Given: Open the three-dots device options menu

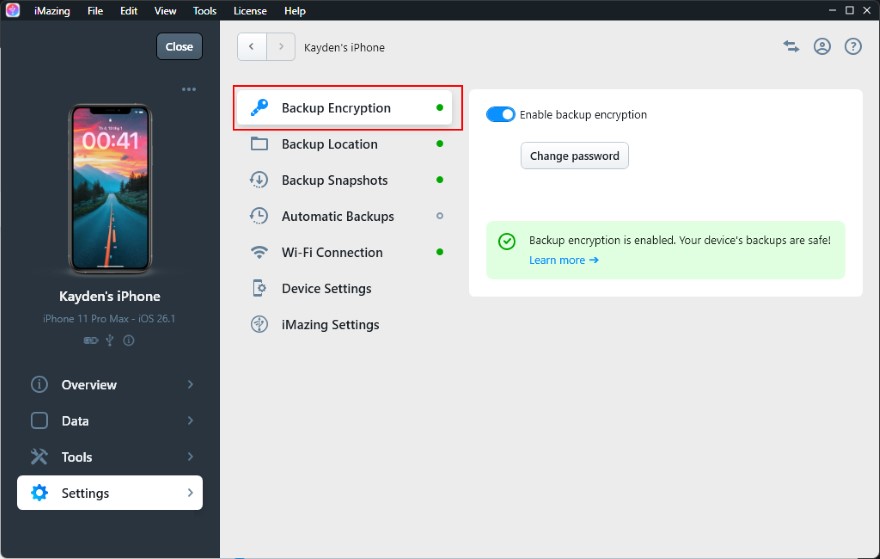Looking at the screenshot, I should [x=189, y=90].
